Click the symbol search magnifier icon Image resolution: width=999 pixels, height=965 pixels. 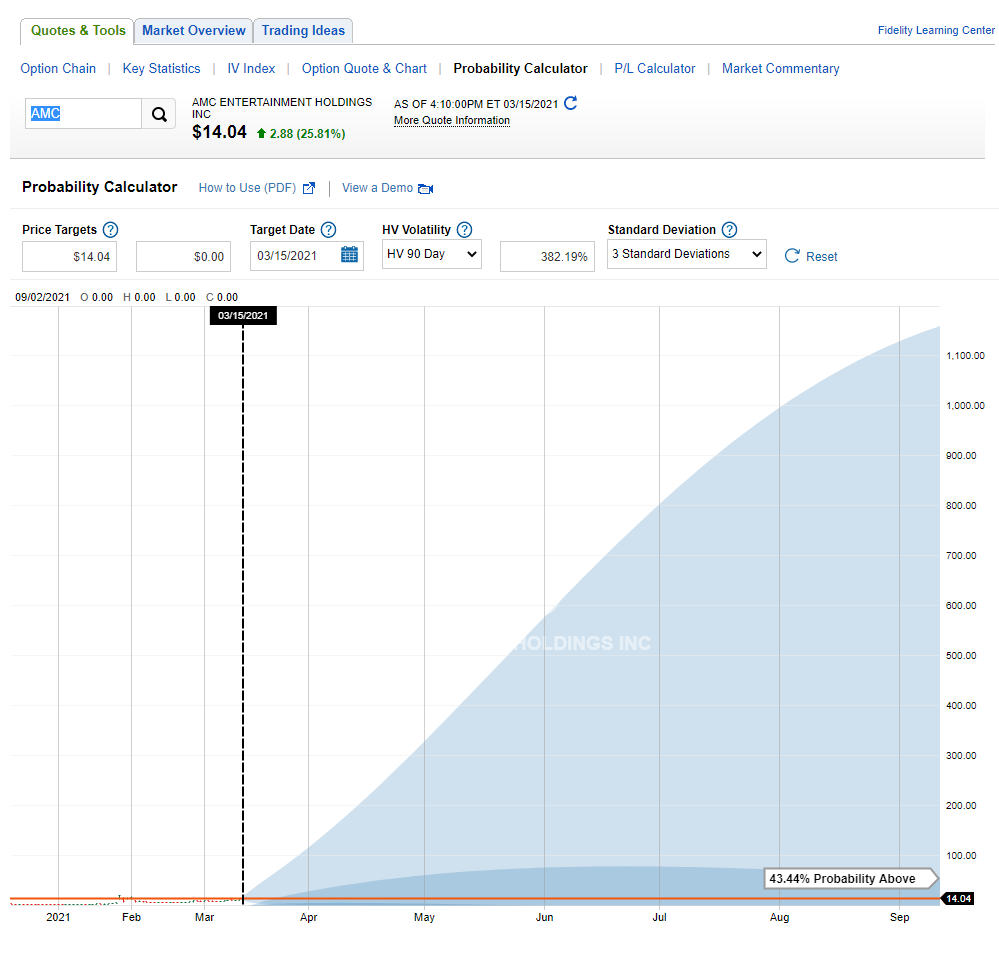click(159, 114)
